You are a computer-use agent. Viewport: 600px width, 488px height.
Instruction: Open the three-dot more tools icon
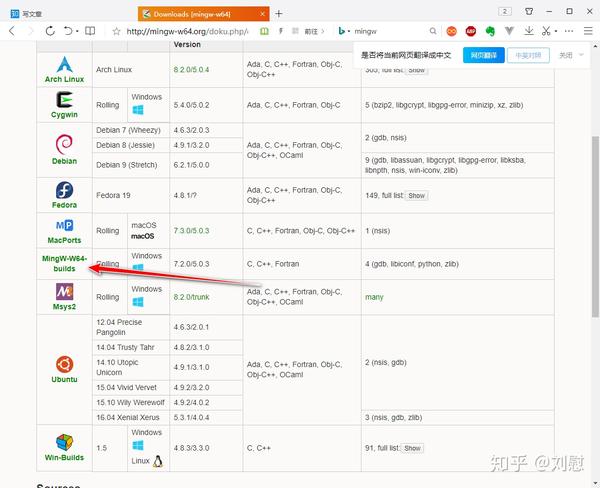(569, 31)
